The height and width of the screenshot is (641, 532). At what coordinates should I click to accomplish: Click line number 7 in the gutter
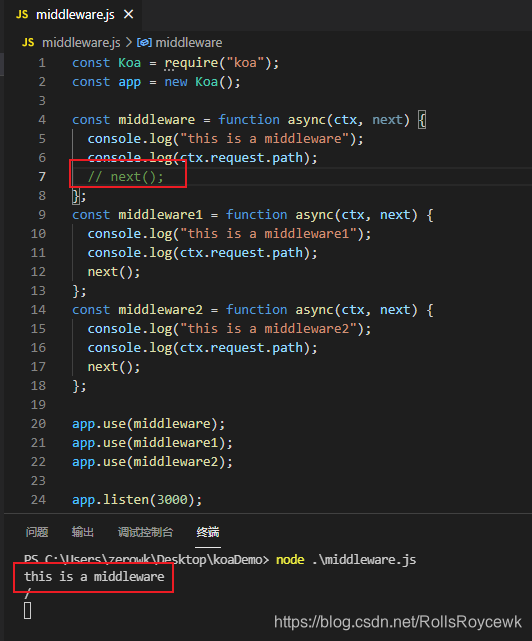[42, 177]
